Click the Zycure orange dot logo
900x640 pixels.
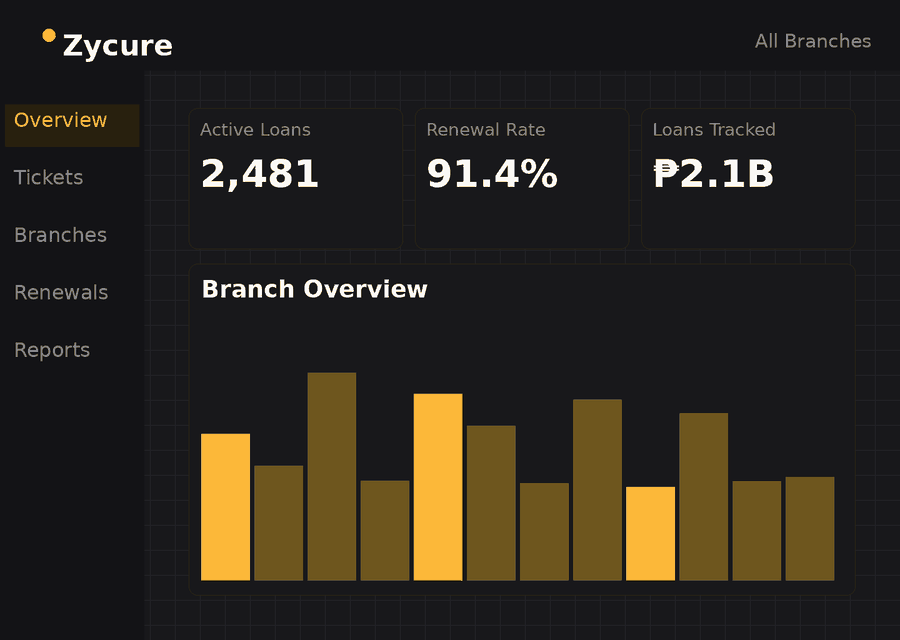tap(49, 36)
